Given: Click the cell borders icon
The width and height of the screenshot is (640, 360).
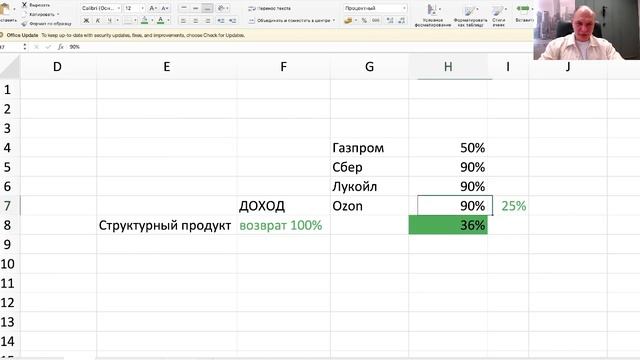Looking at the screenshot, I should tap(128, 20).
